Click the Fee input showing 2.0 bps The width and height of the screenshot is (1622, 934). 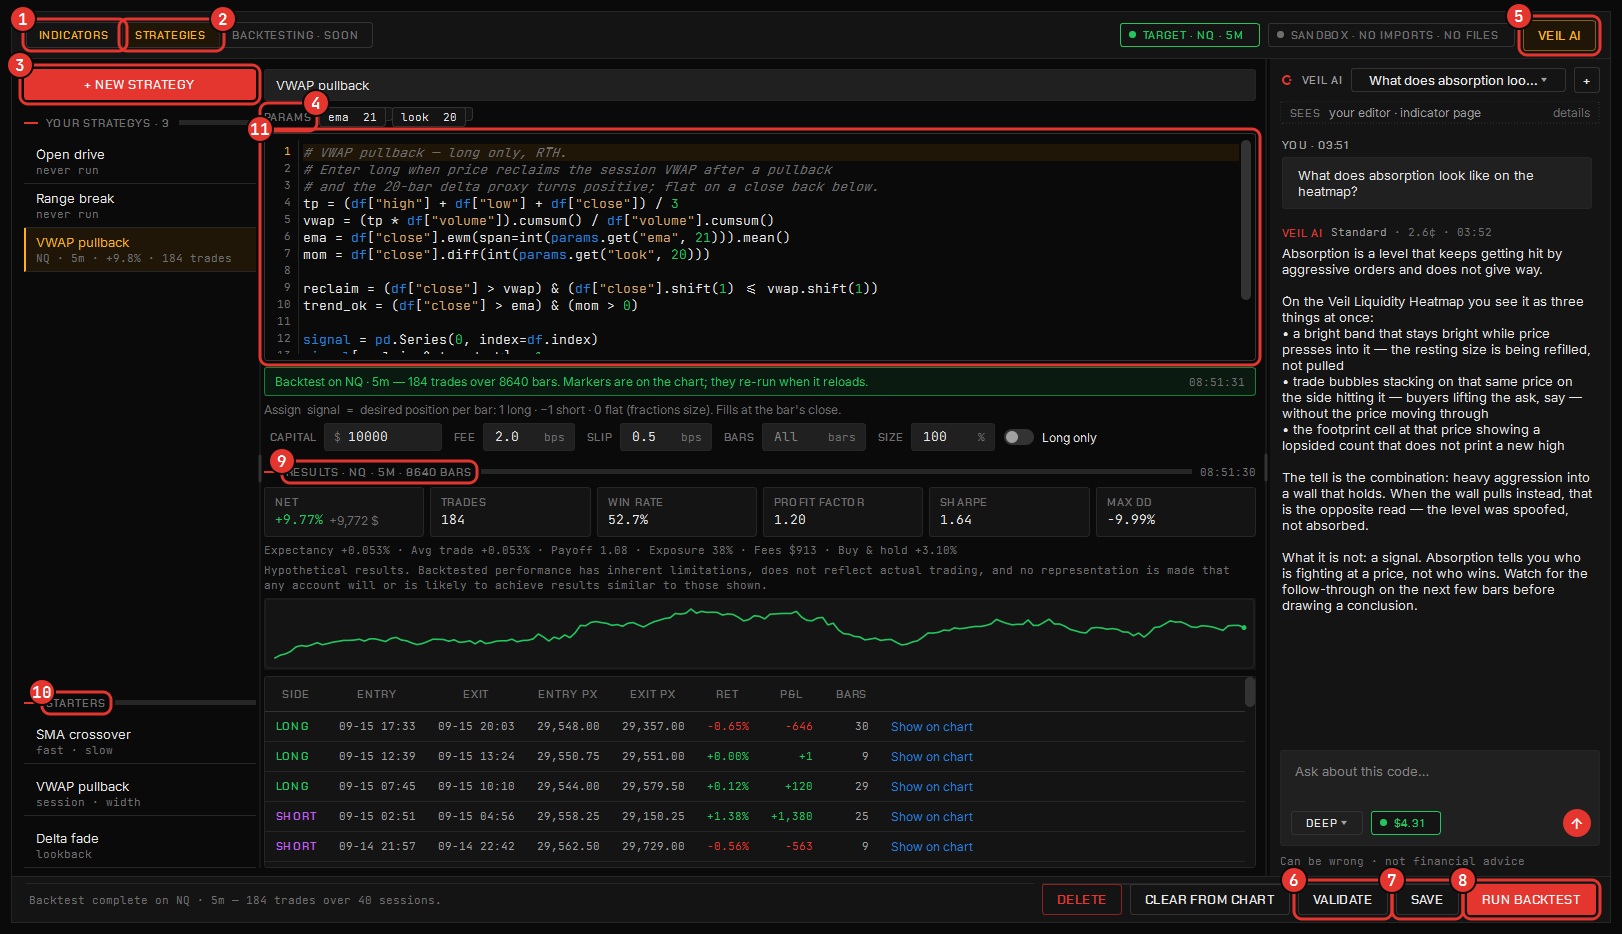click(x=529, y=437)
